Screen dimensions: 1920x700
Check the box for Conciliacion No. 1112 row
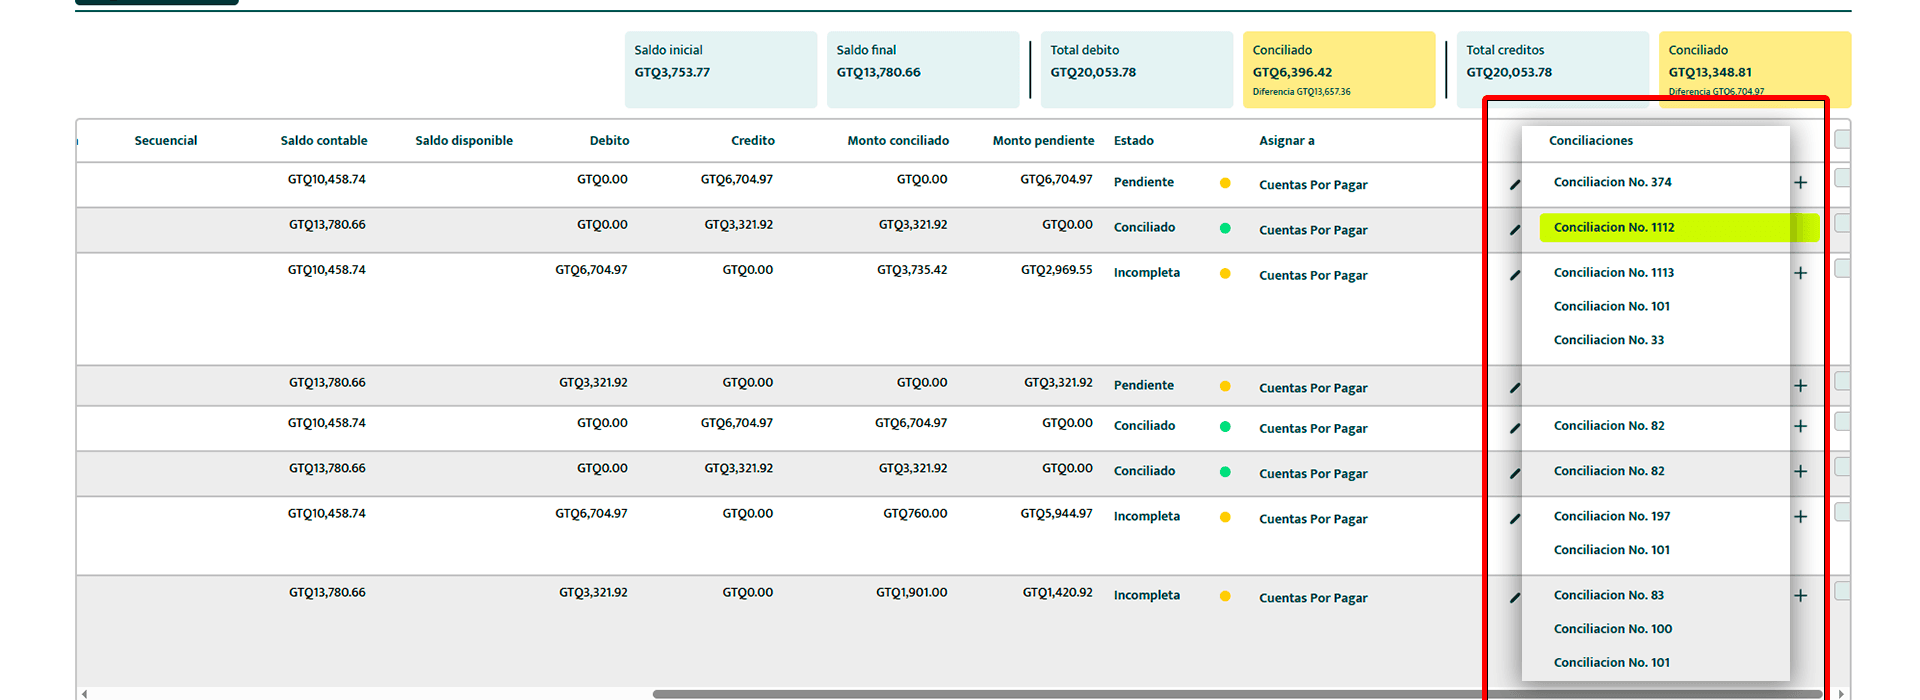pos(1842,223)
